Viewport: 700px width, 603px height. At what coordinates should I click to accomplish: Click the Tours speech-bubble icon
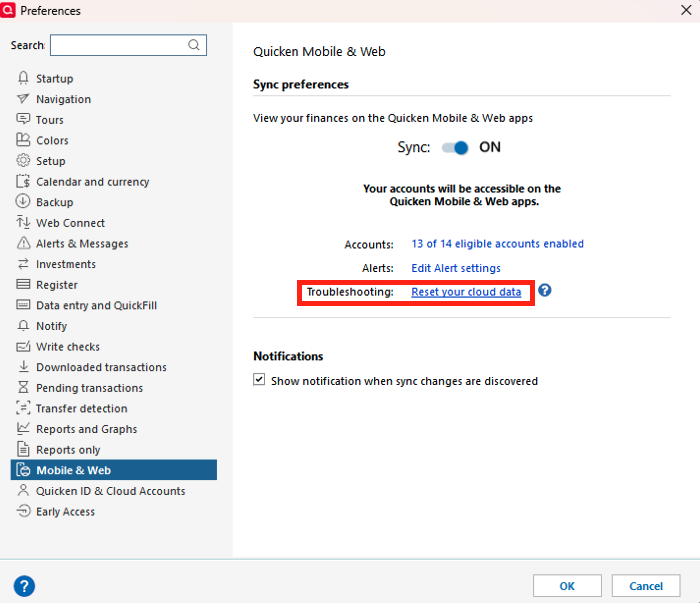point(23,119)
